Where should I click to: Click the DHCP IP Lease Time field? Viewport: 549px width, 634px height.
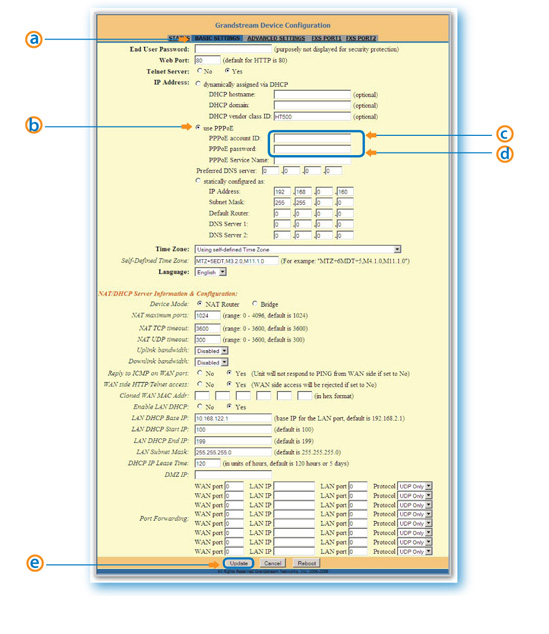[207, 463]
